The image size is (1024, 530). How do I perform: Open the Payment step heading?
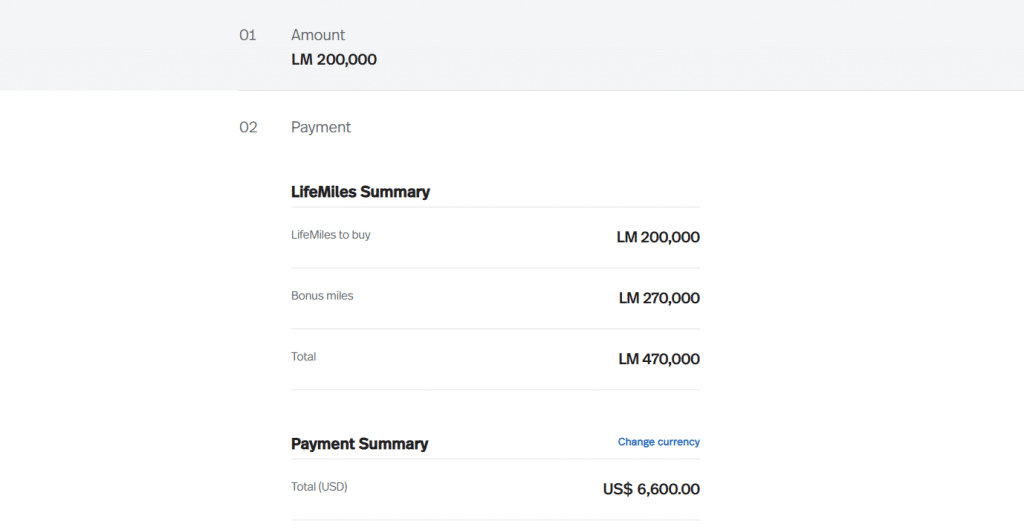321,127
